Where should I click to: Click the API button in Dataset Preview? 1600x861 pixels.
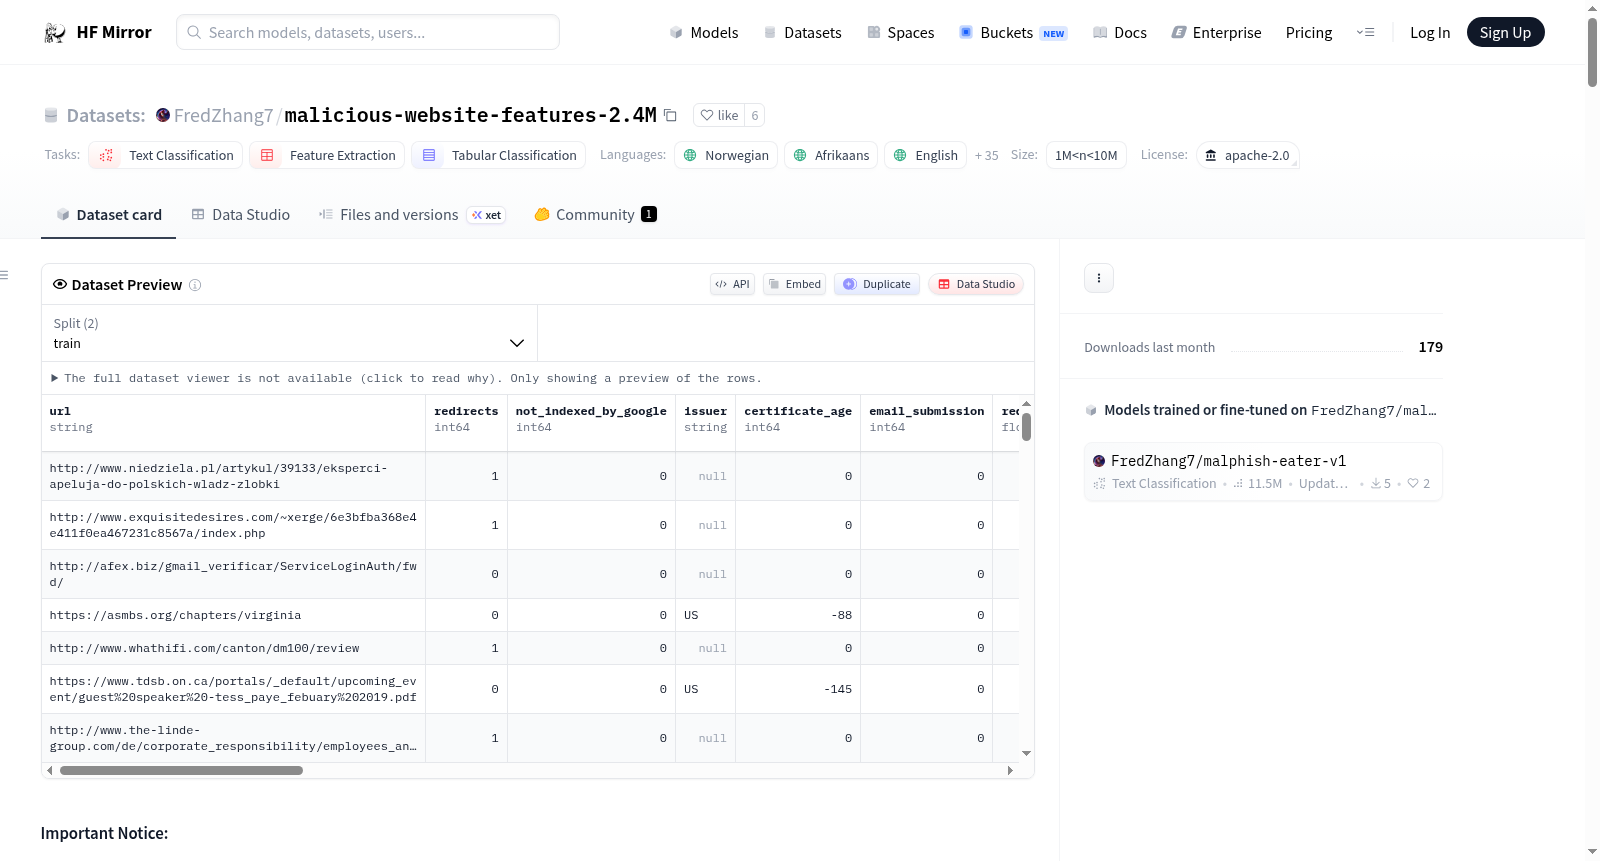[x=732, y=284]
